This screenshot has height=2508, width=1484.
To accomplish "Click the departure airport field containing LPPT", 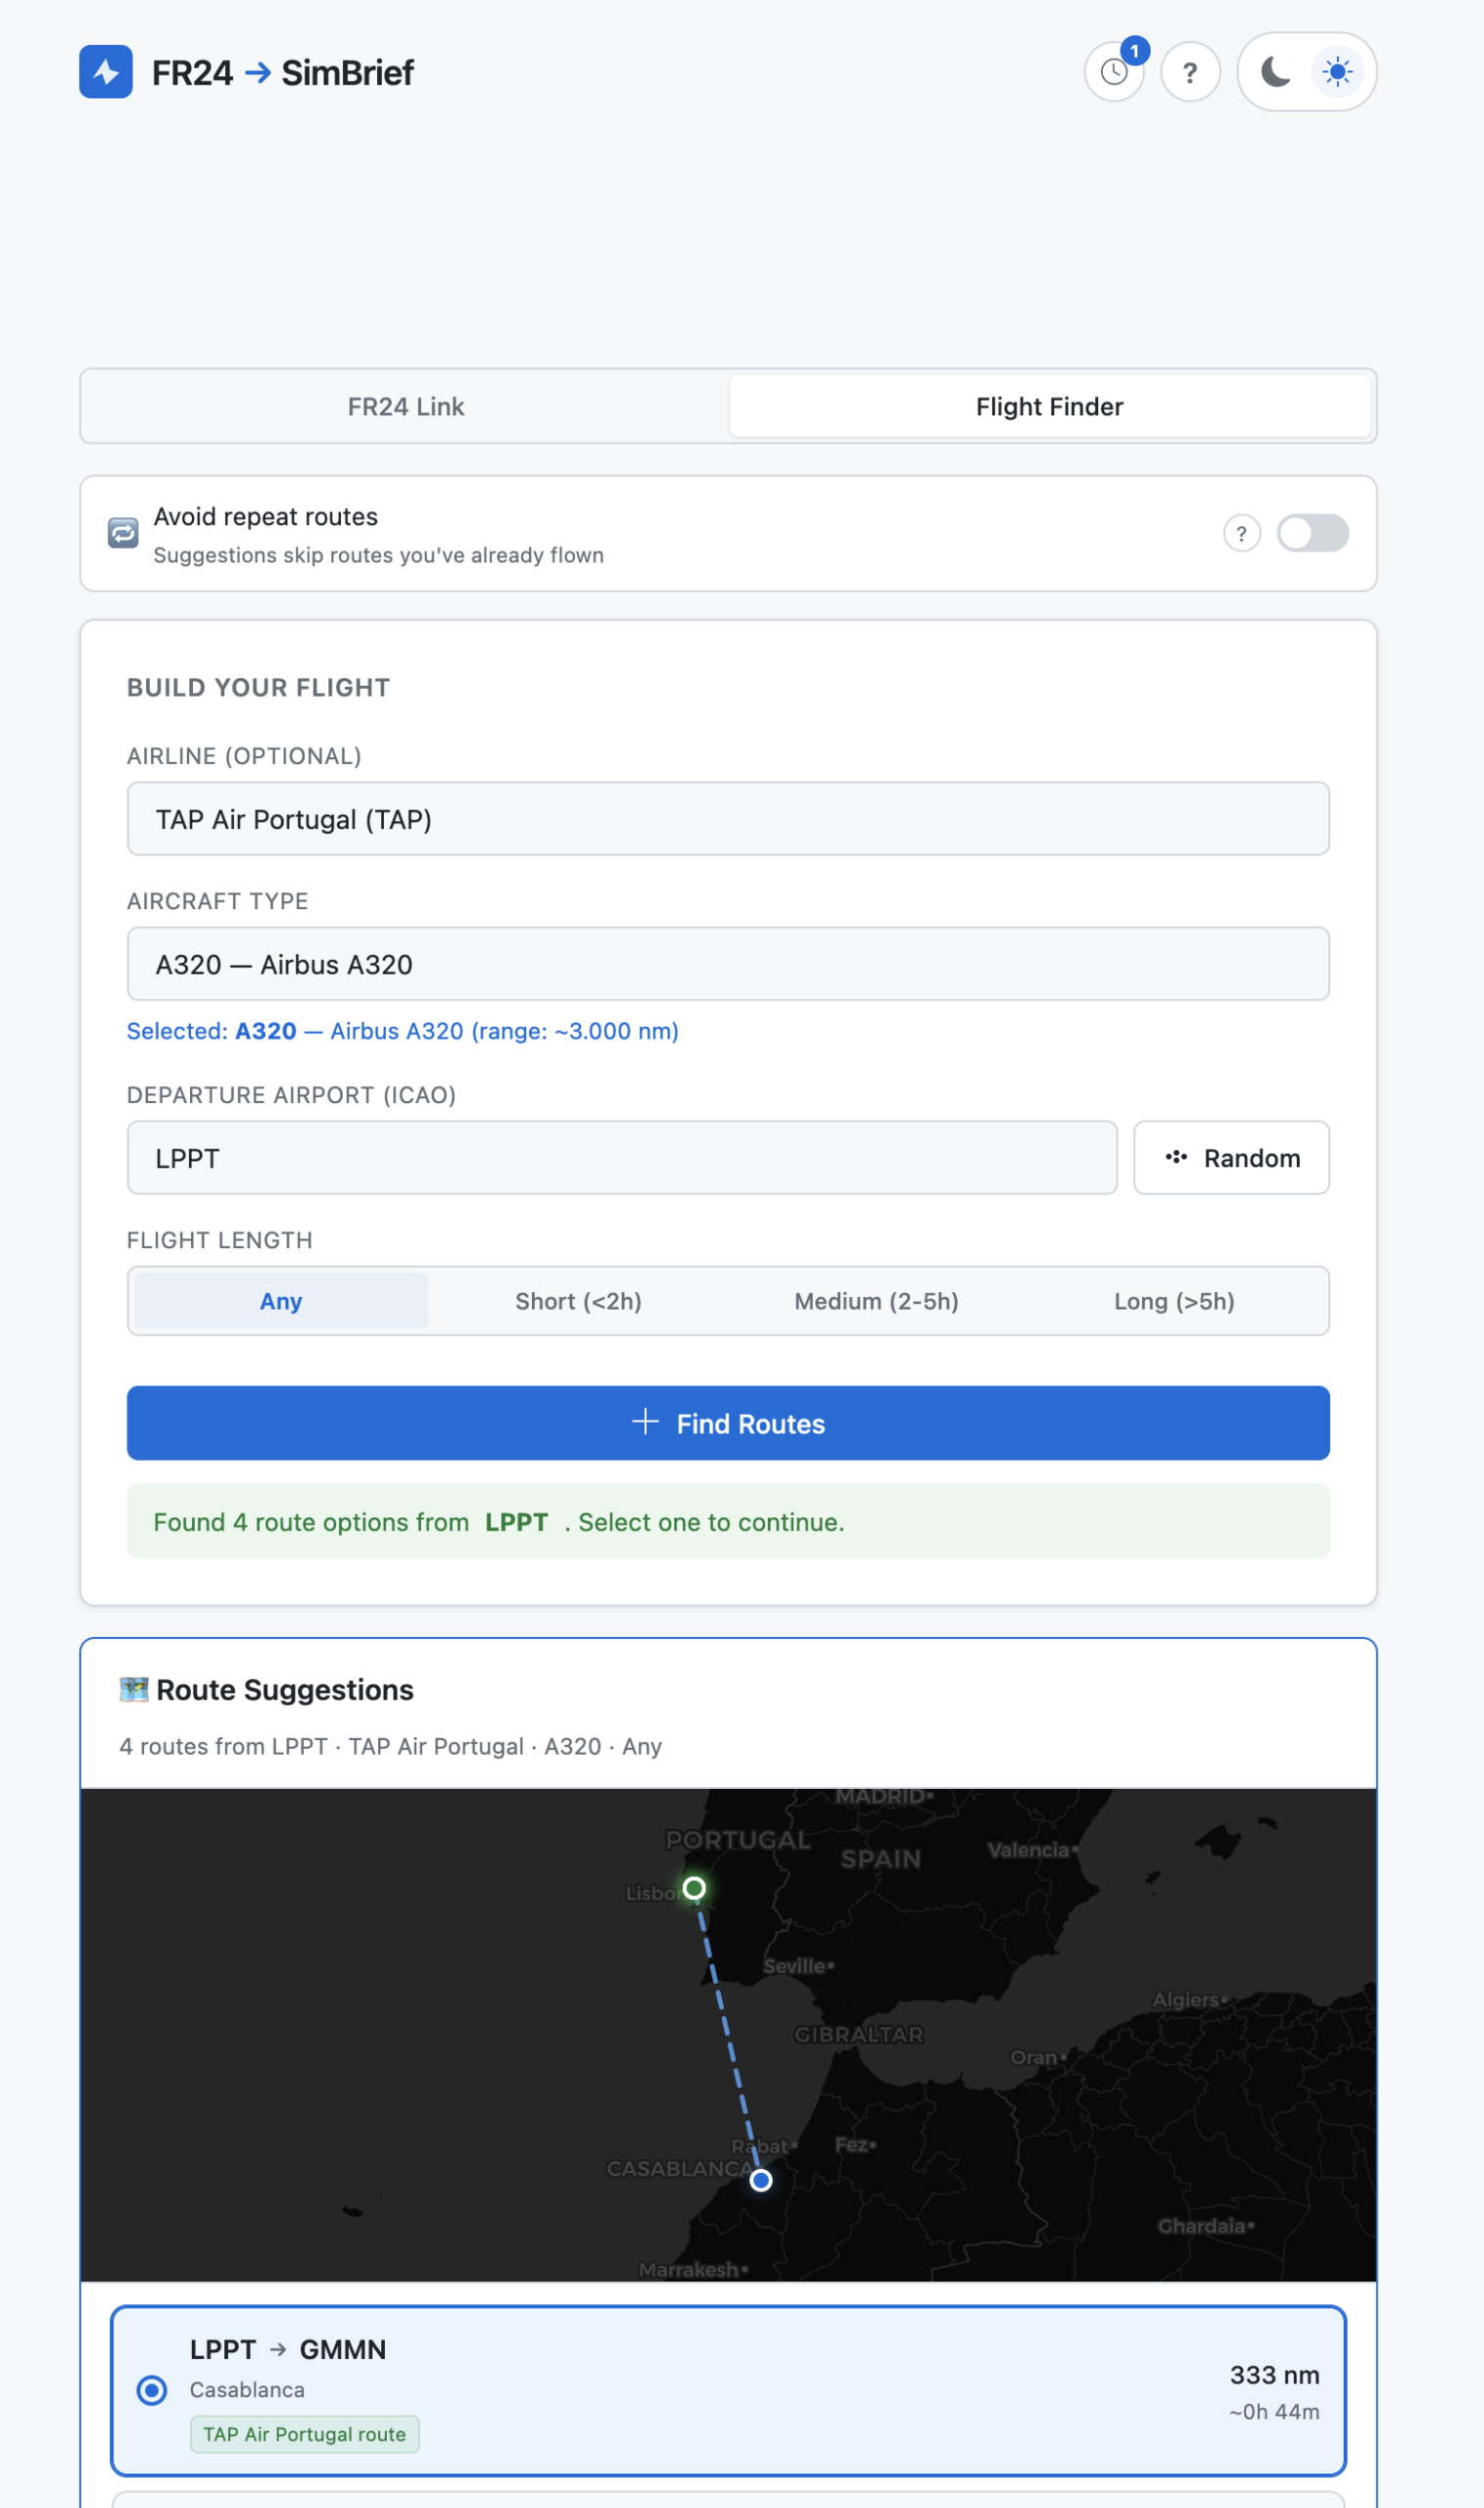I will (621, 1158).
